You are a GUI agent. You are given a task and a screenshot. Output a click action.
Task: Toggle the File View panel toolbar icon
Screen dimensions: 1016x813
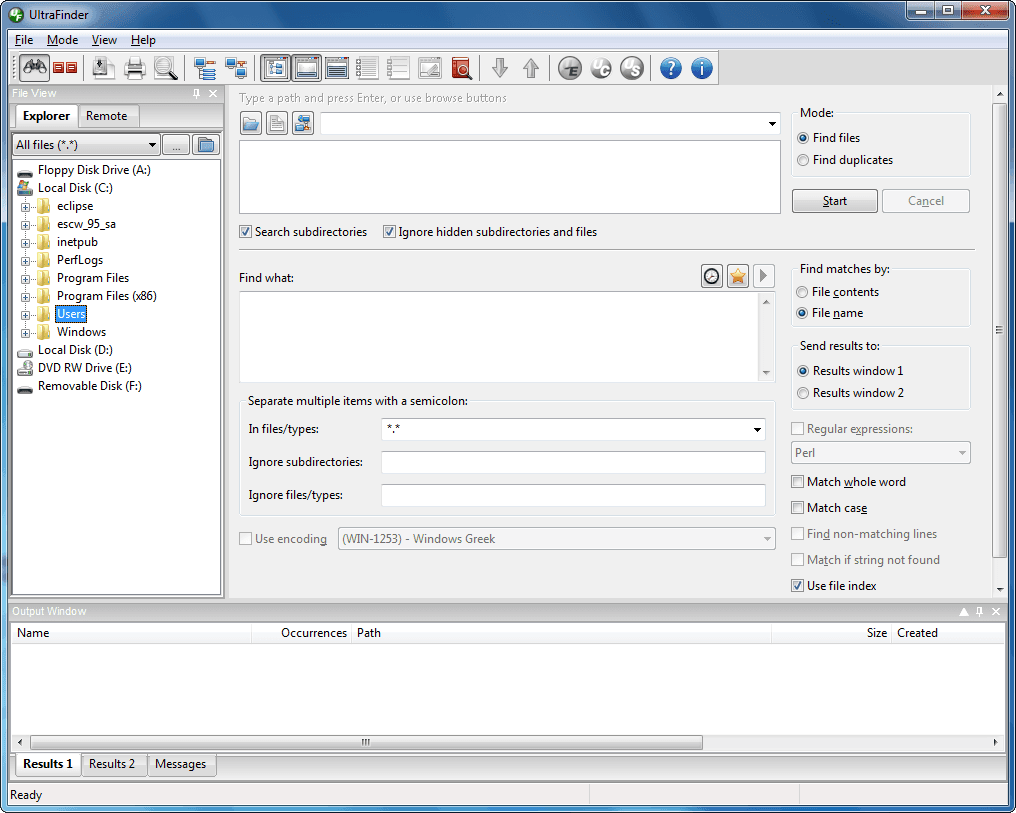(x=275, y=67)
